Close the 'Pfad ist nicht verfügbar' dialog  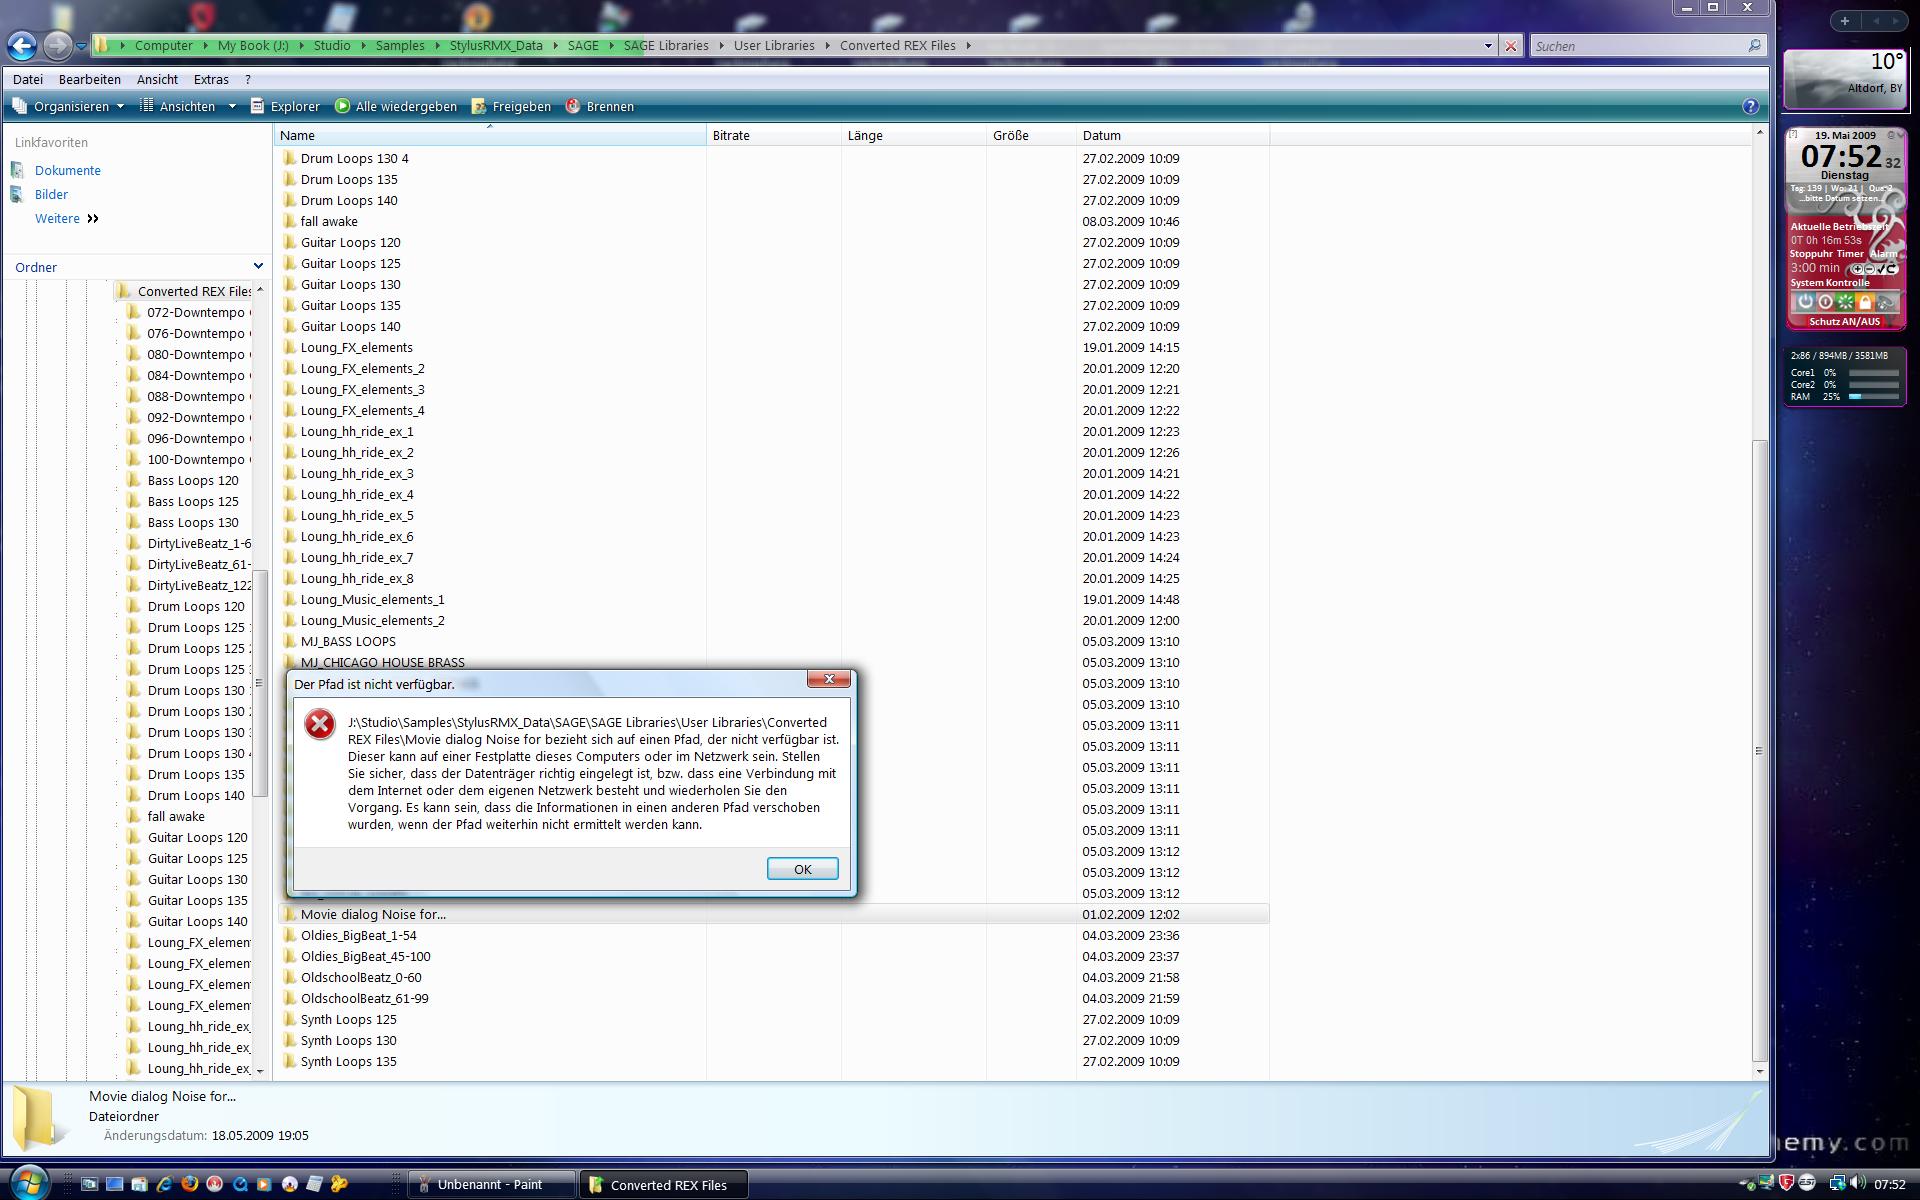point(829,680)
